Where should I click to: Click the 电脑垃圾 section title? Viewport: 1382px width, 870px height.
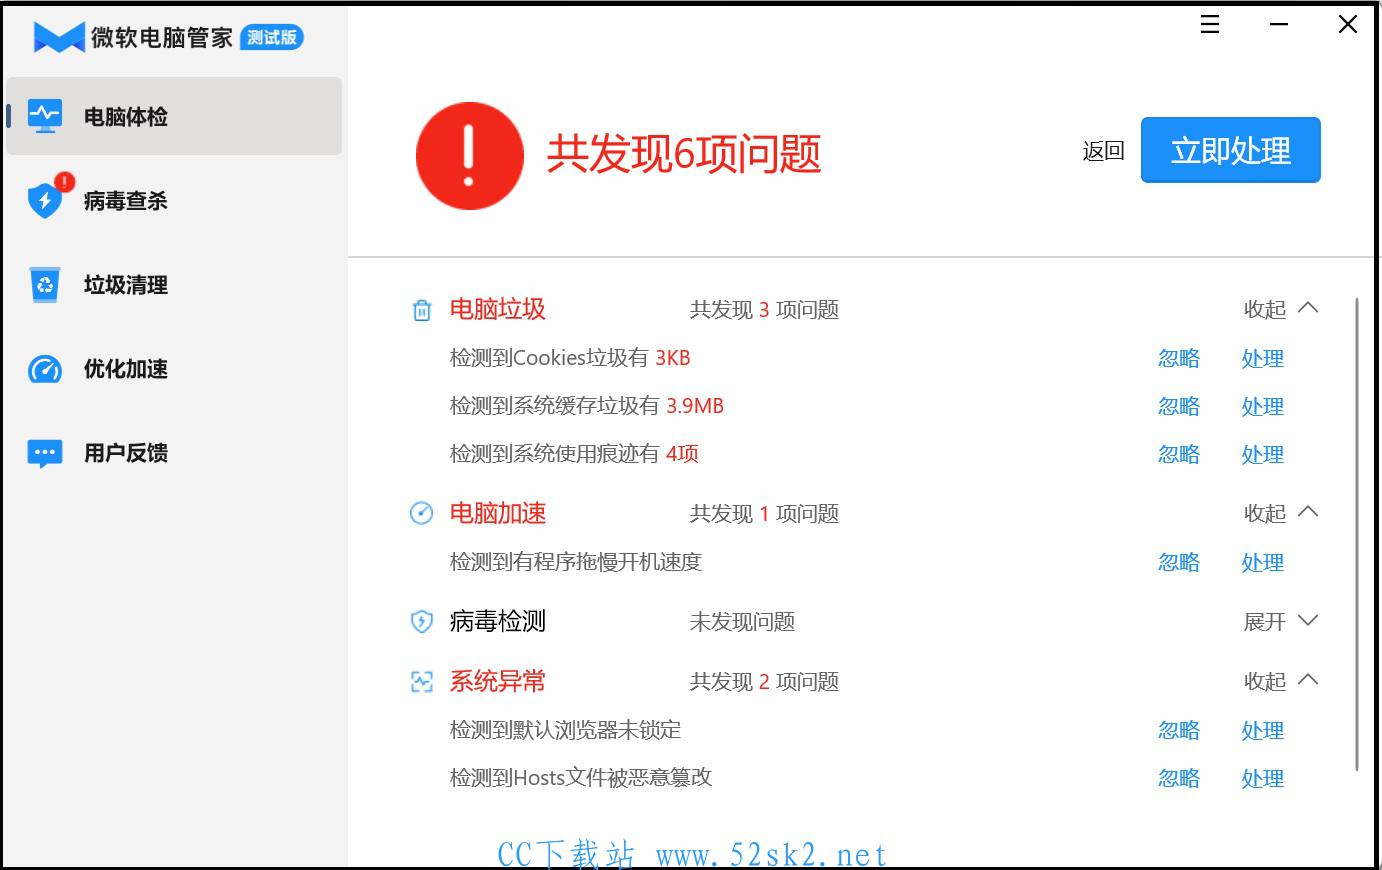(x=498, y=310)
